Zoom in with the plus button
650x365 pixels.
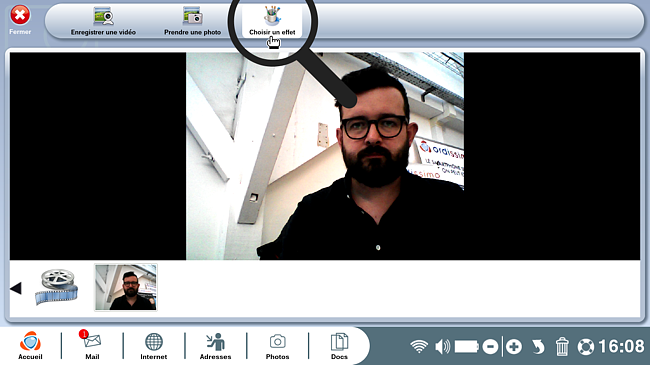pyautogui.click(x=514, y=346)
